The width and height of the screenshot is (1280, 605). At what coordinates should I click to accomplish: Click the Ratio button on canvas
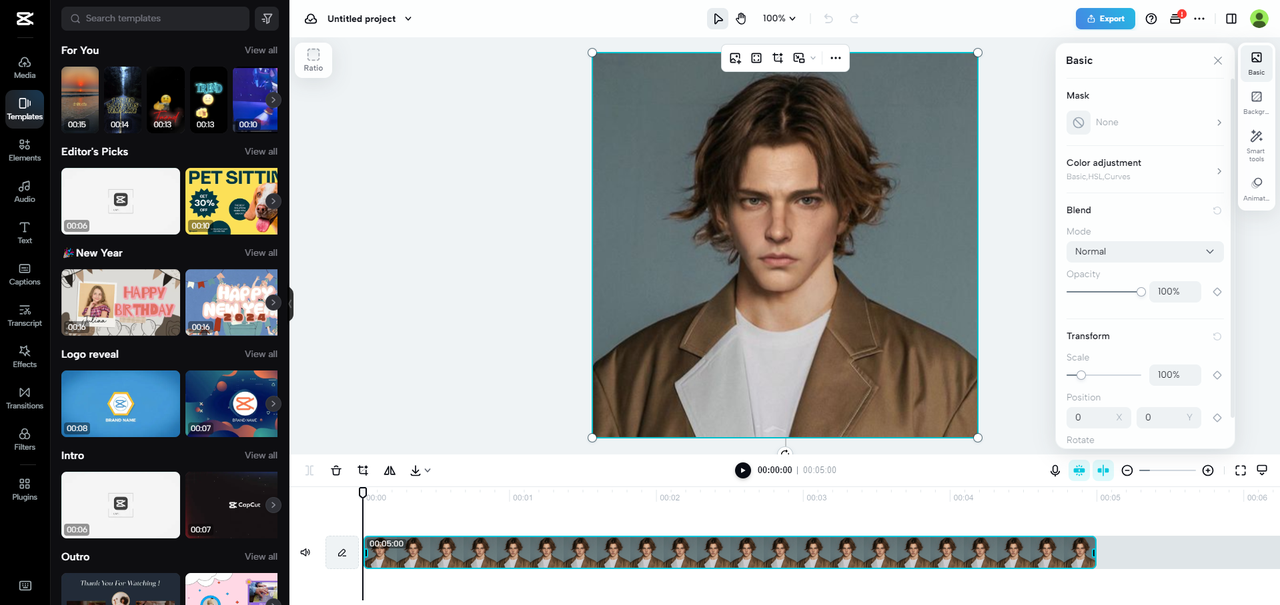click(x=314, y=60)
